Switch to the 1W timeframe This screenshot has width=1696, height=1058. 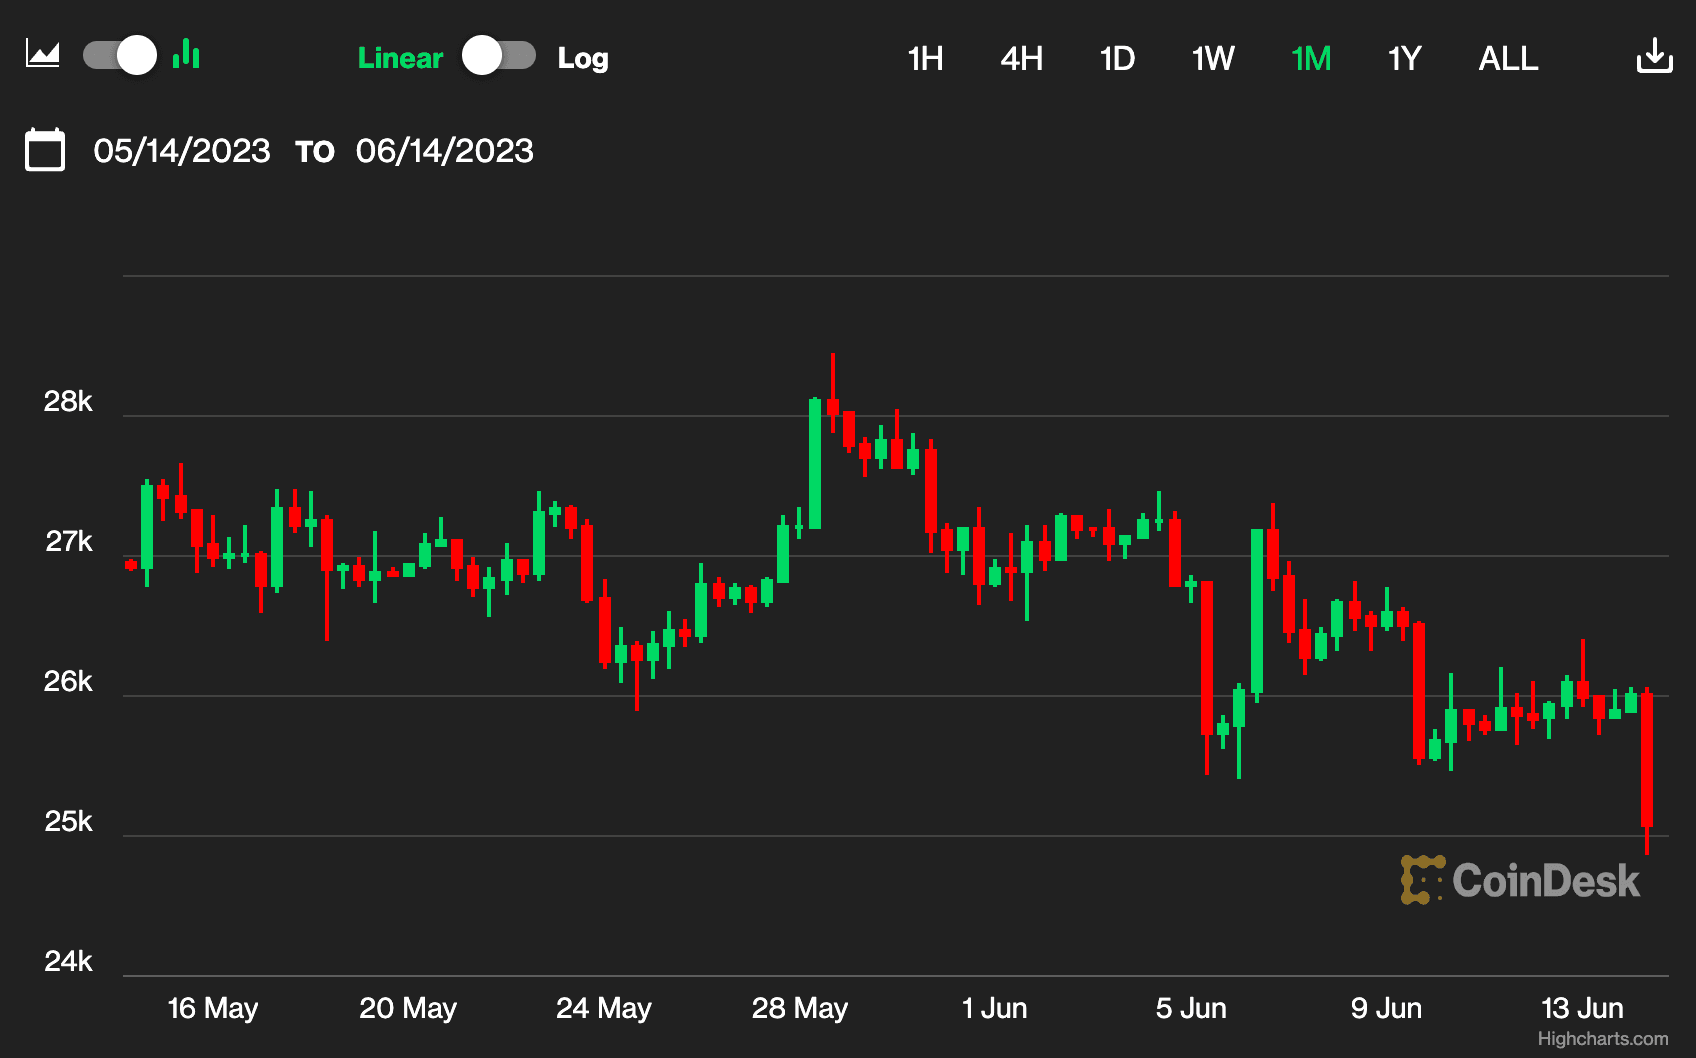click(x=1213, y=58)
